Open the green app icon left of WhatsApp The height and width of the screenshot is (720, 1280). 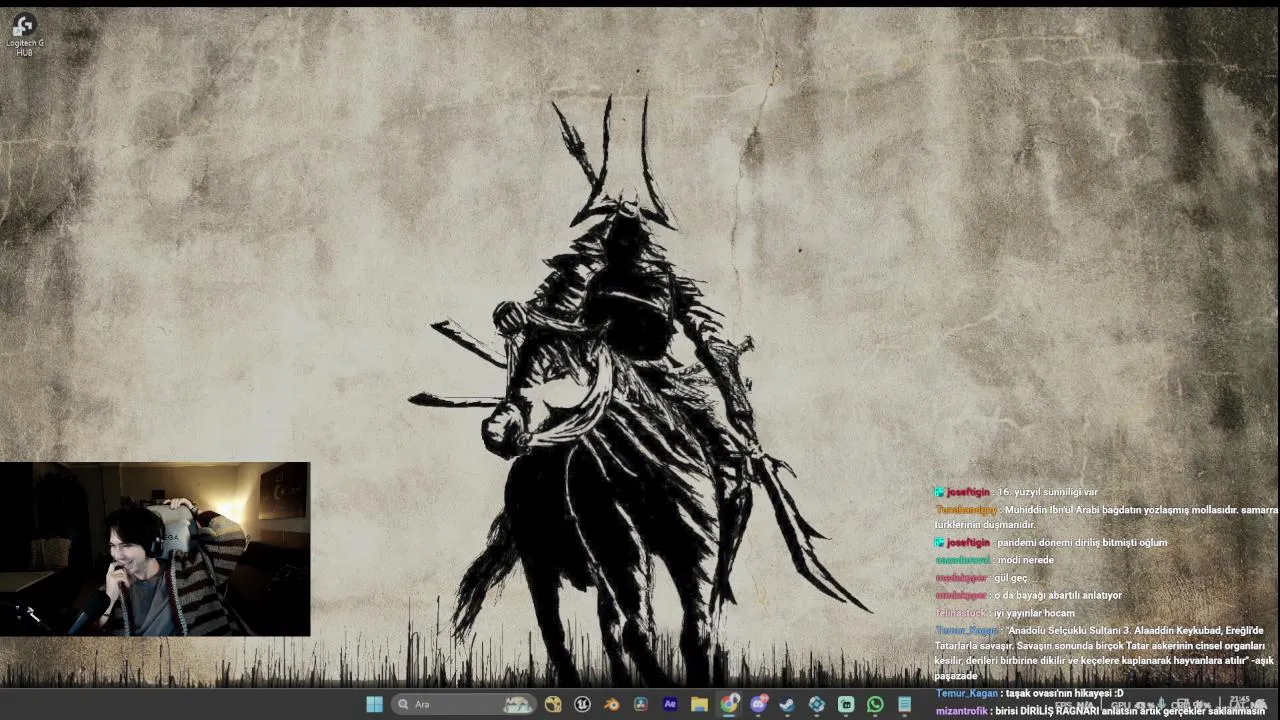(846, 704)
